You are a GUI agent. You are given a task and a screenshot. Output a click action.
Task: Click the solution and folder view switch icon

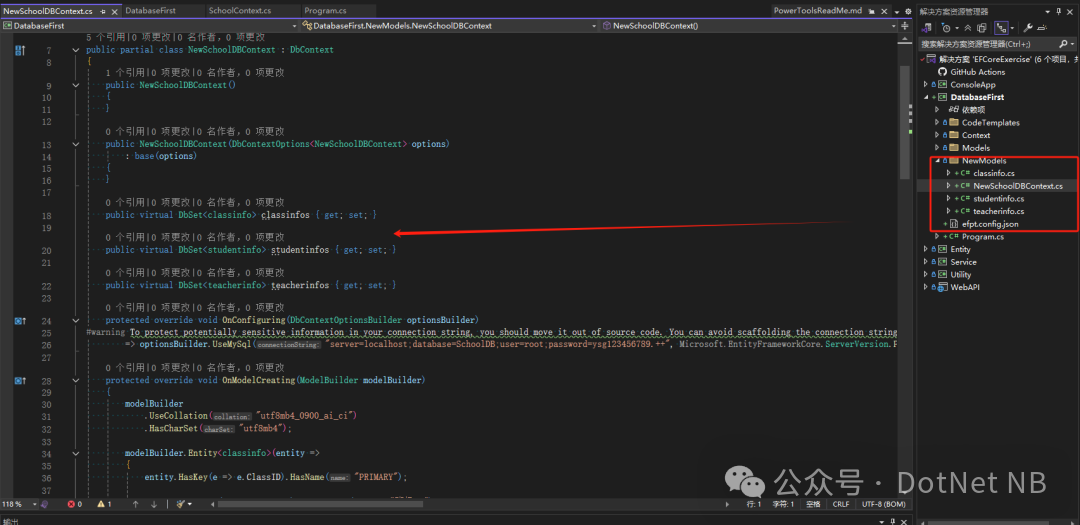click(928, 28)
